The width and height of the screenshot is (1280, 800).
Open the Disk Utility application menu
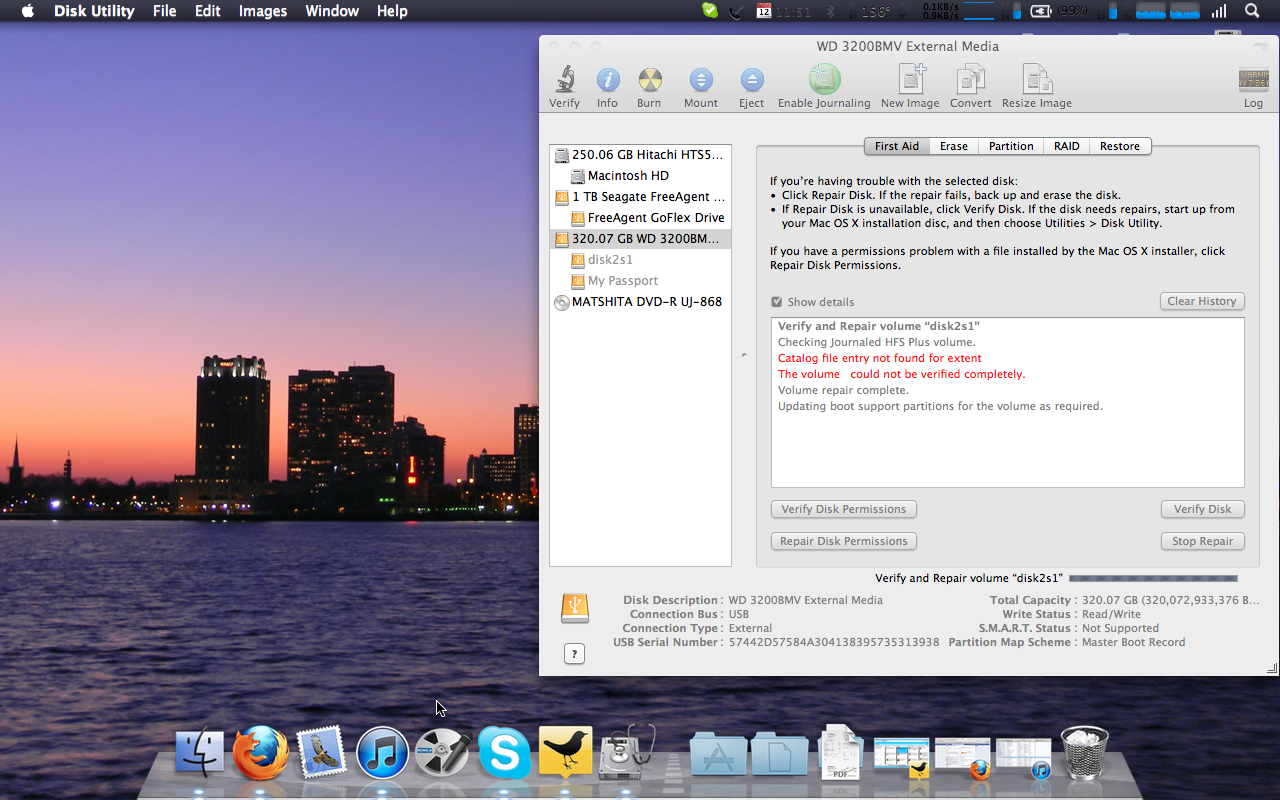(94, 11)
